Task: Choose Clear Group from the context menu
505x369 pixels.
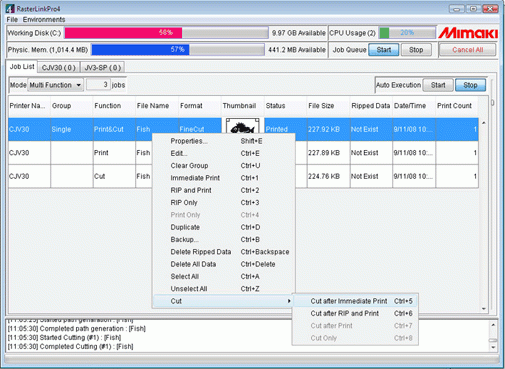Action: tap(223, 166)
